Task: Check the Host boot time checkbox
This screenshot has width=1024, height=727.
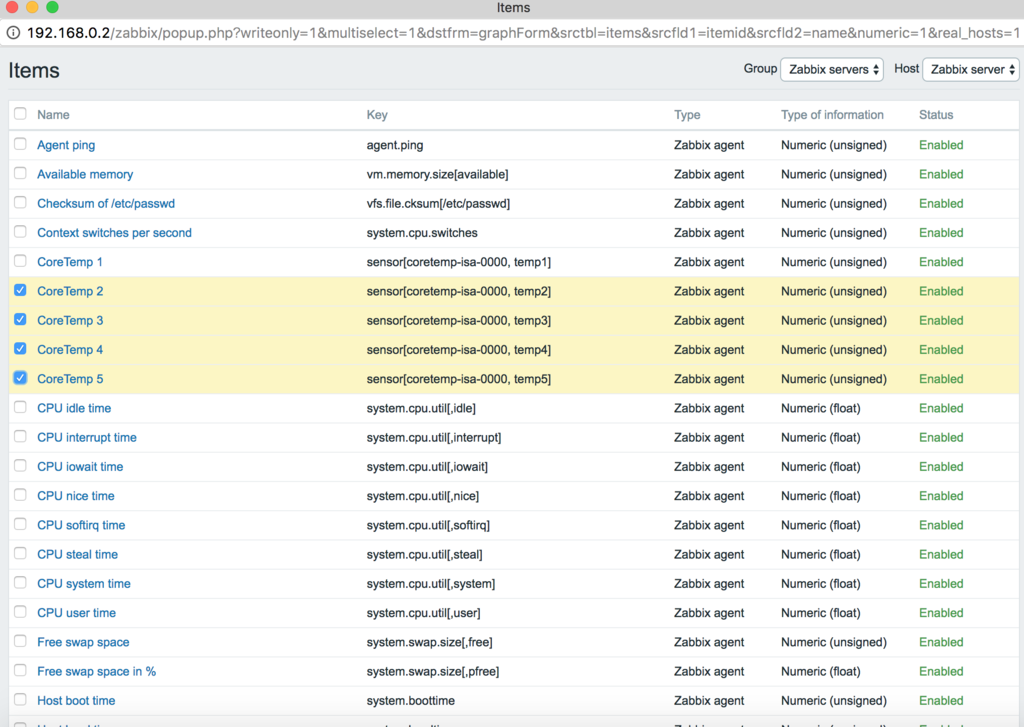Action: (20, 700)
